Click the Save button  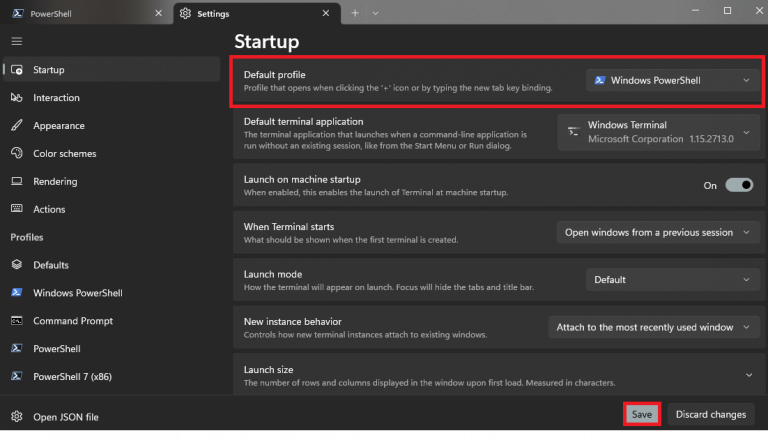(x=642, y=415)
